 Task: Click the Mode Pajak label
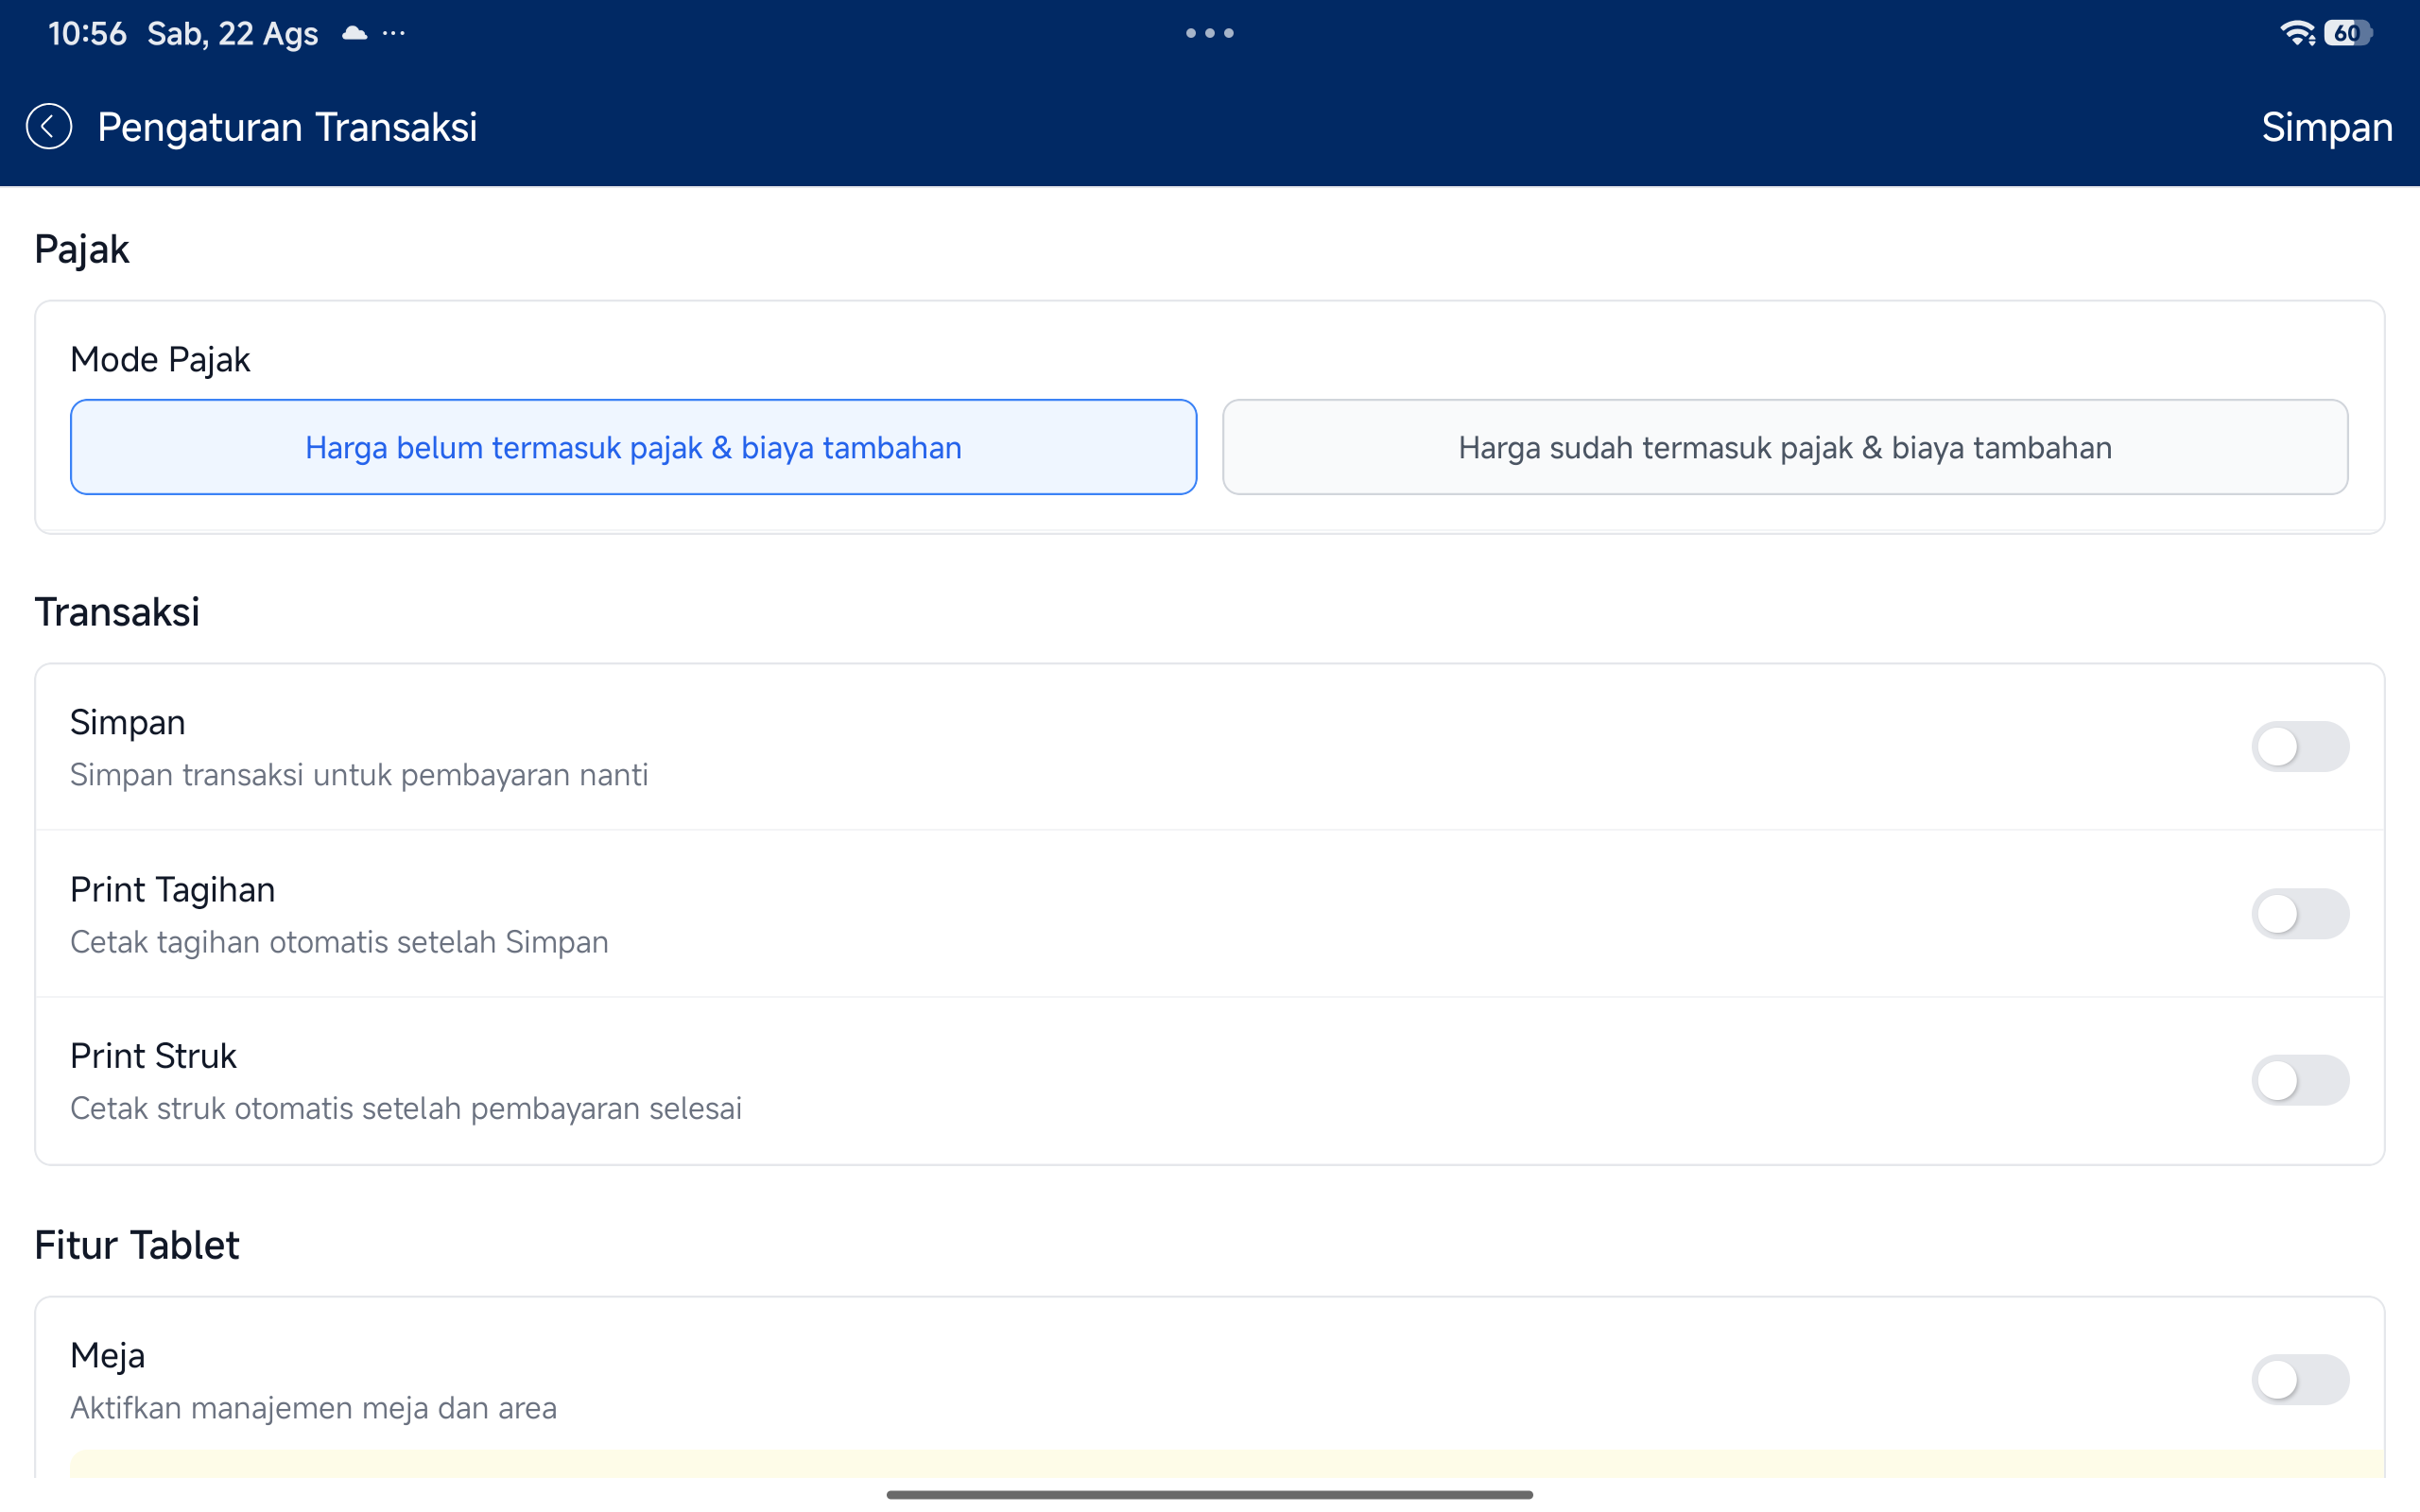click(160, 359)
